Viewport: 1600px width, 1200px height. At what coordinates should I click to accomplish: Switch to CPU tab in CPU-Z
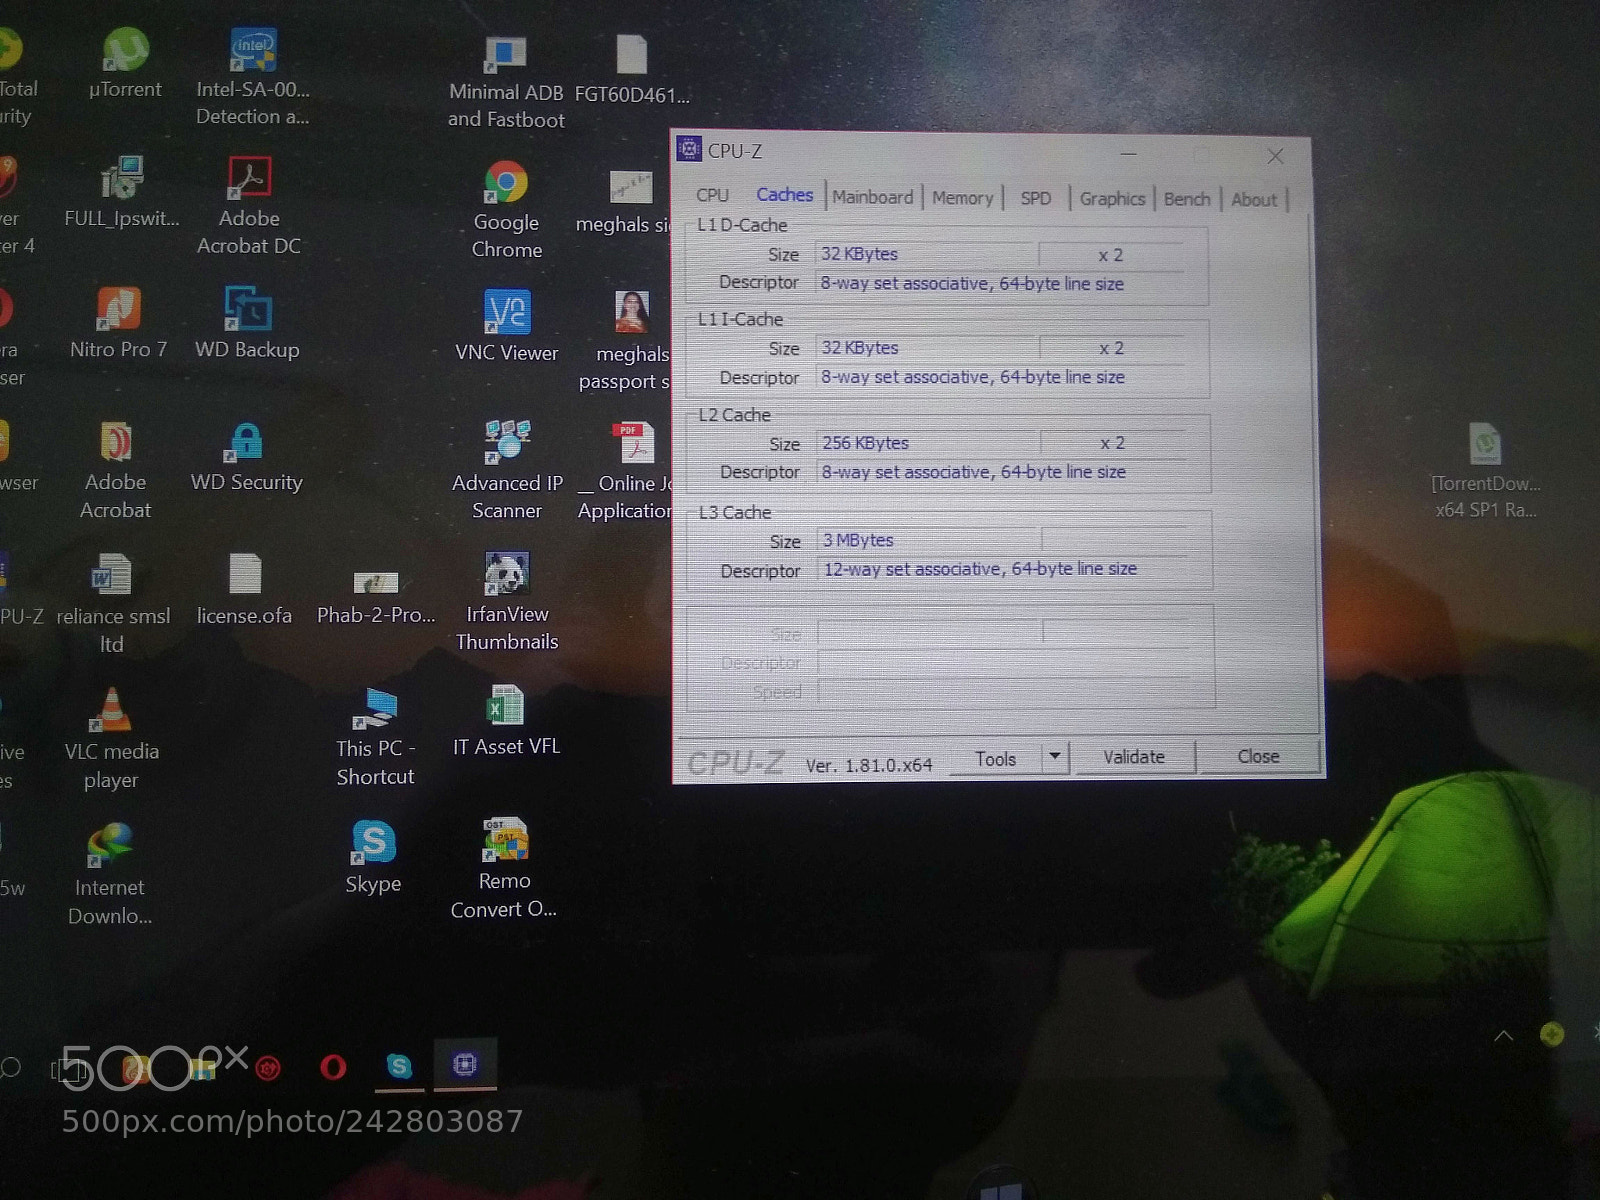coord(712,195)
